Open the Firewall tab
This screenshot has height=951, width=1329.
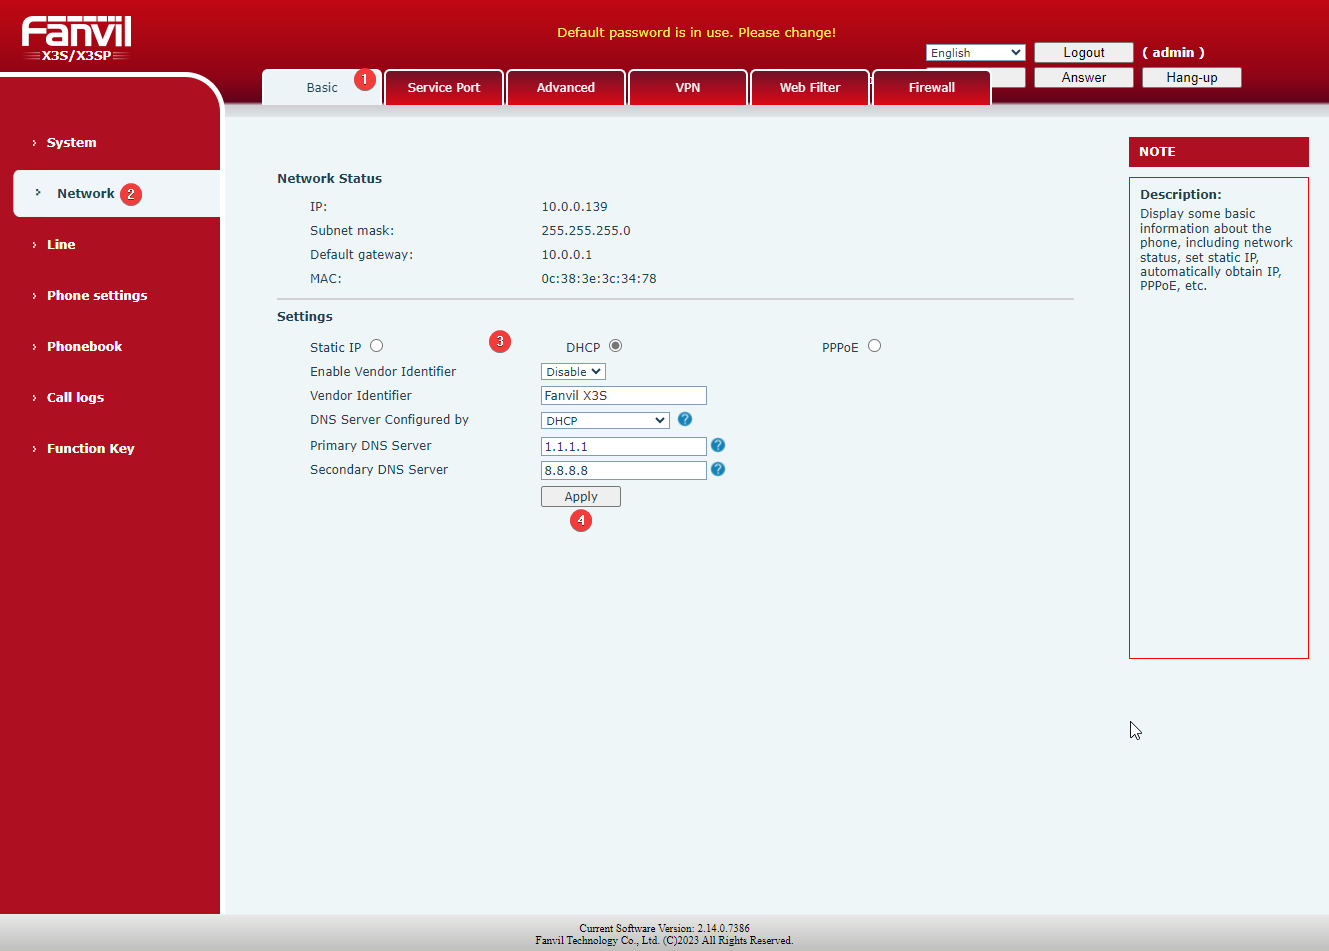pos(932,88)
